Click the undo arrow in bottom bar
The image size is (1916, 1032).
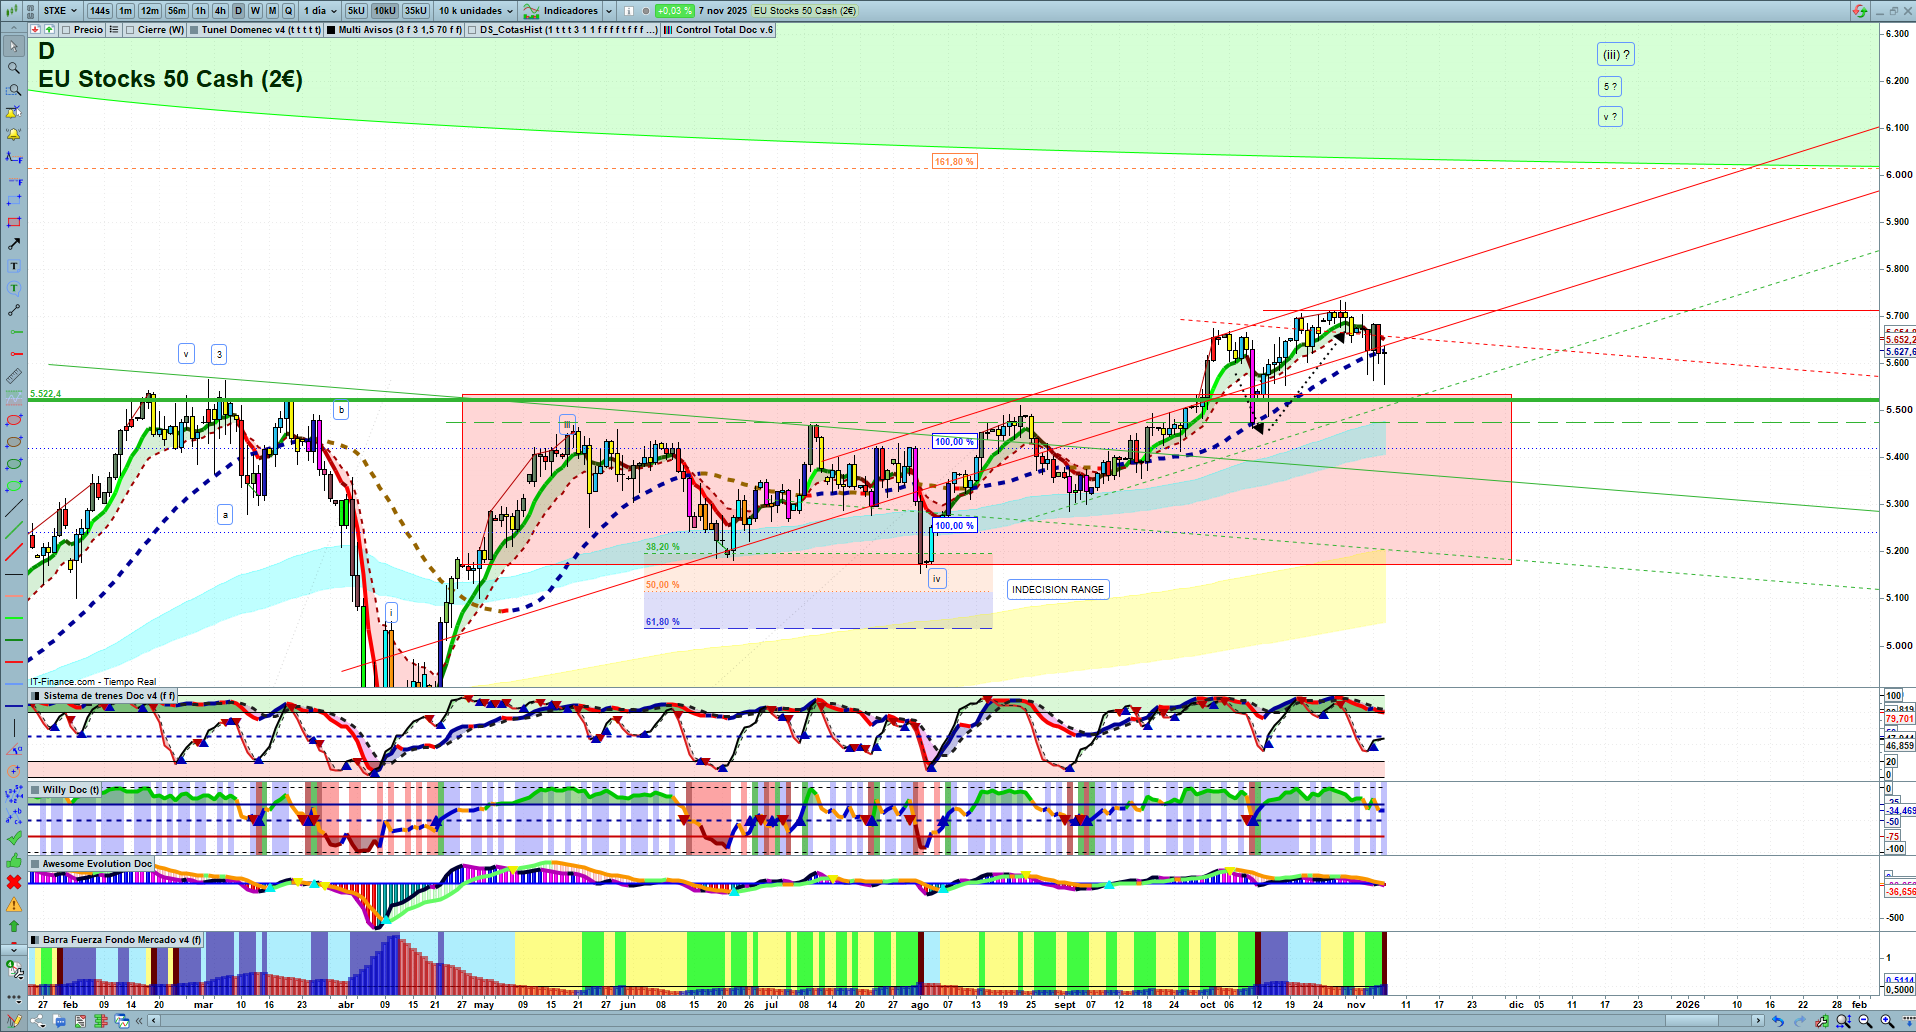click(x=1777, y=1021)
